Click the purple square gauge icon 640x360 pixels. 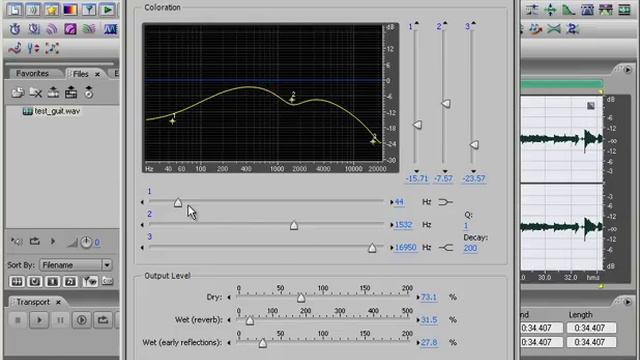click(70, 29)
